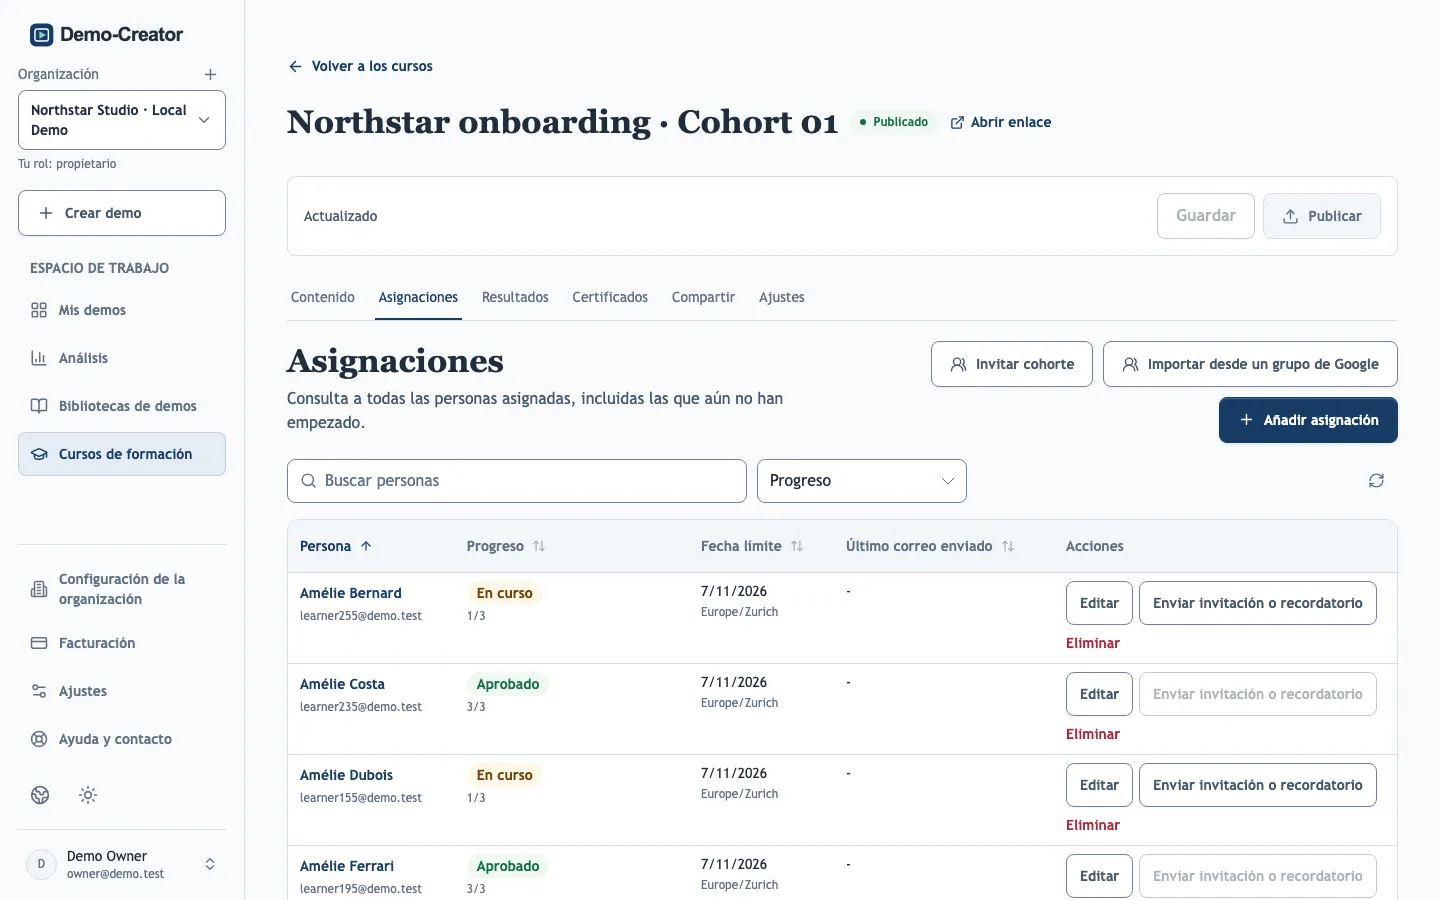
Task: Toggle the sun light/dark theme icon
Action: (x=88, y=795)
